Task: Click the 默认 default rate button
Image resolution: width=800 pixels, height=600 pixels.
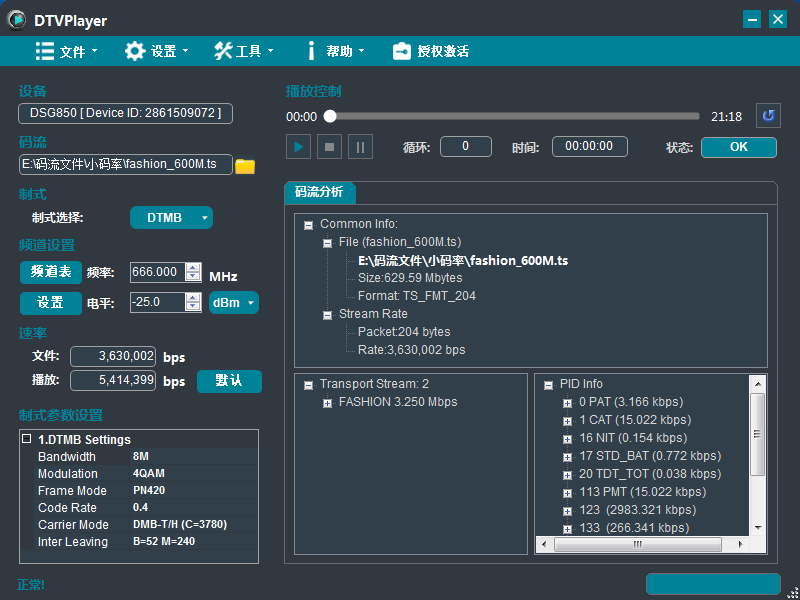Action: coord(229,381)
